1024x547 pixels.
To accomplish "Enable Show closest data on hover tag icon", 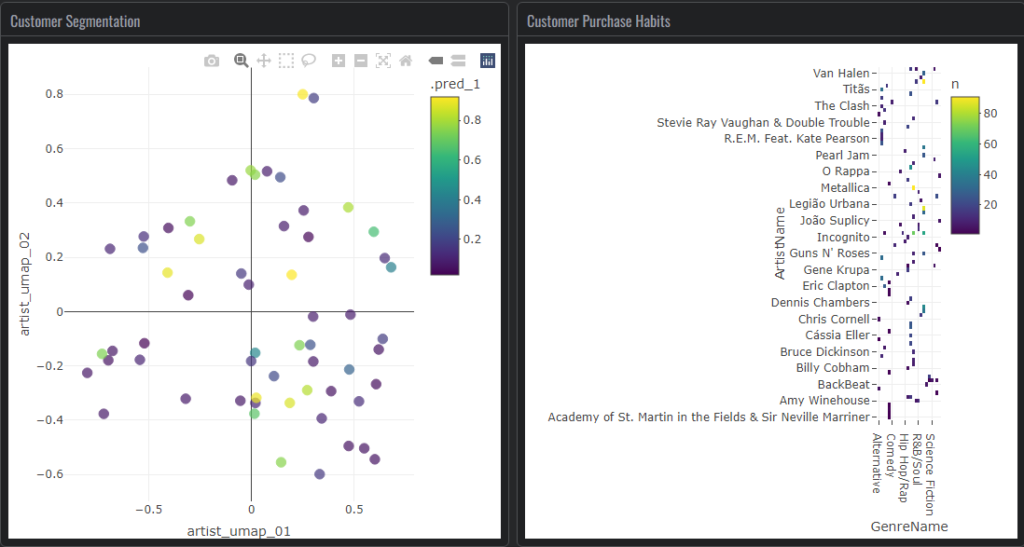I will point(436,61).
